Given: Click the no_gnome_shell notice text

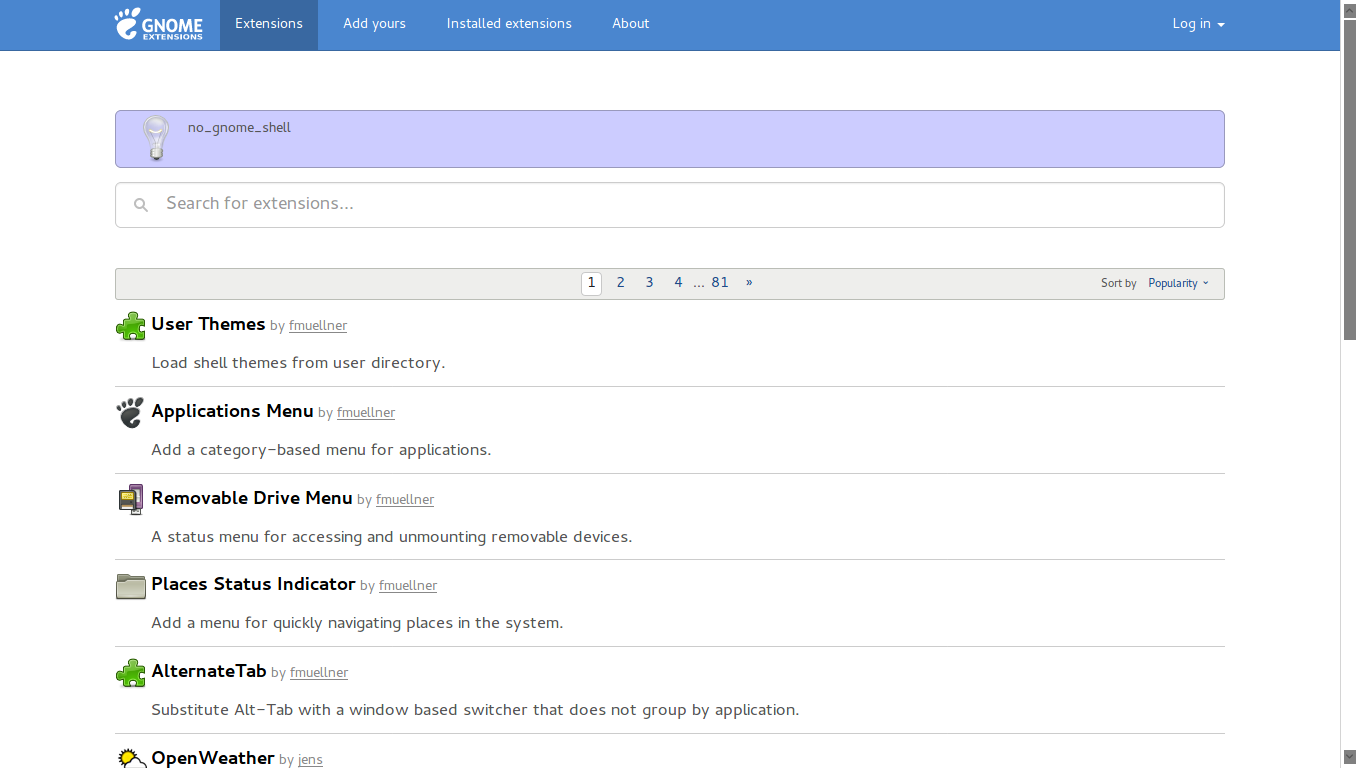Looking at the screenshot, I should click(x=239, y=128).
